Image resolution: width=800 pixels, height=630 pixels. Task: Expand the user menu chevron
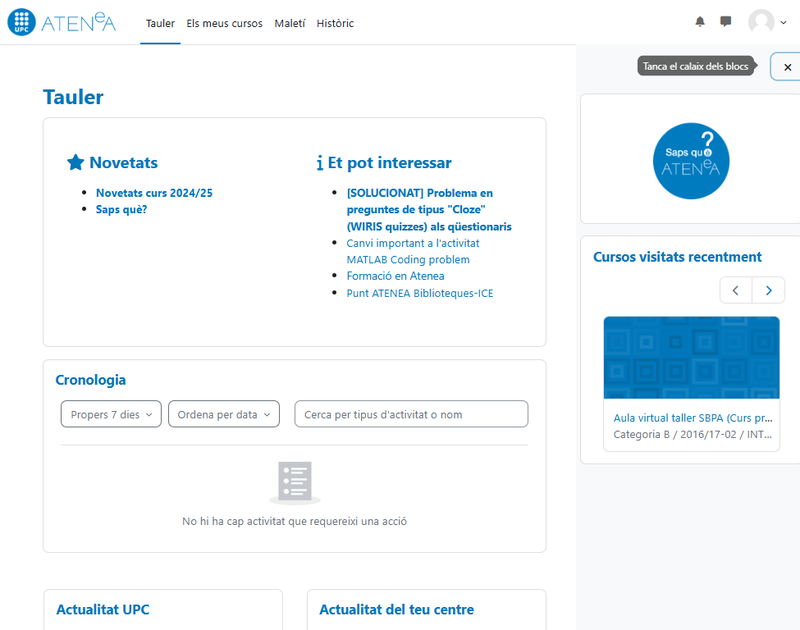point(783,23)
